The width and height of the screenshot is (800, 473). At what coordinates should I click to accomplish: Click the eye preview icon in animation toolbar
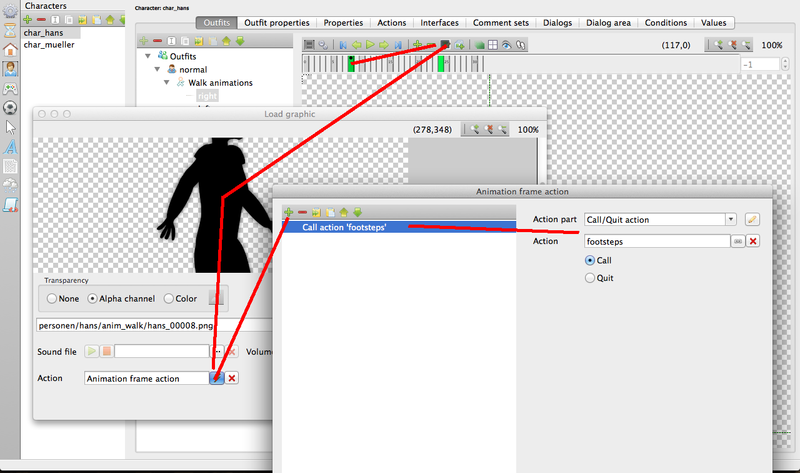coord(507,46)
